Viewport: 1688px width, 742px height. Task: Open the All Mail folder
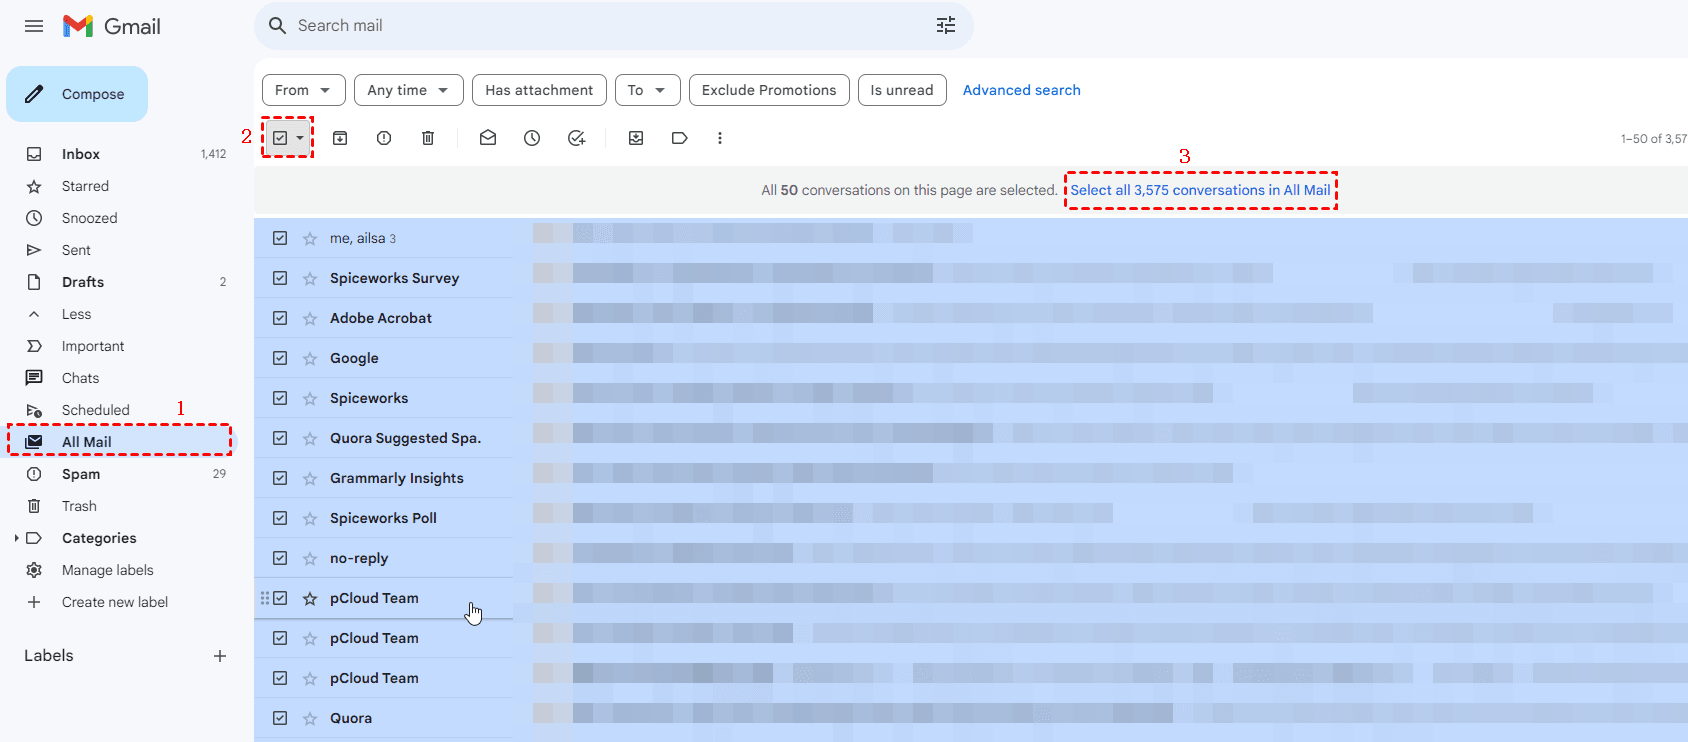coord(120,442)
